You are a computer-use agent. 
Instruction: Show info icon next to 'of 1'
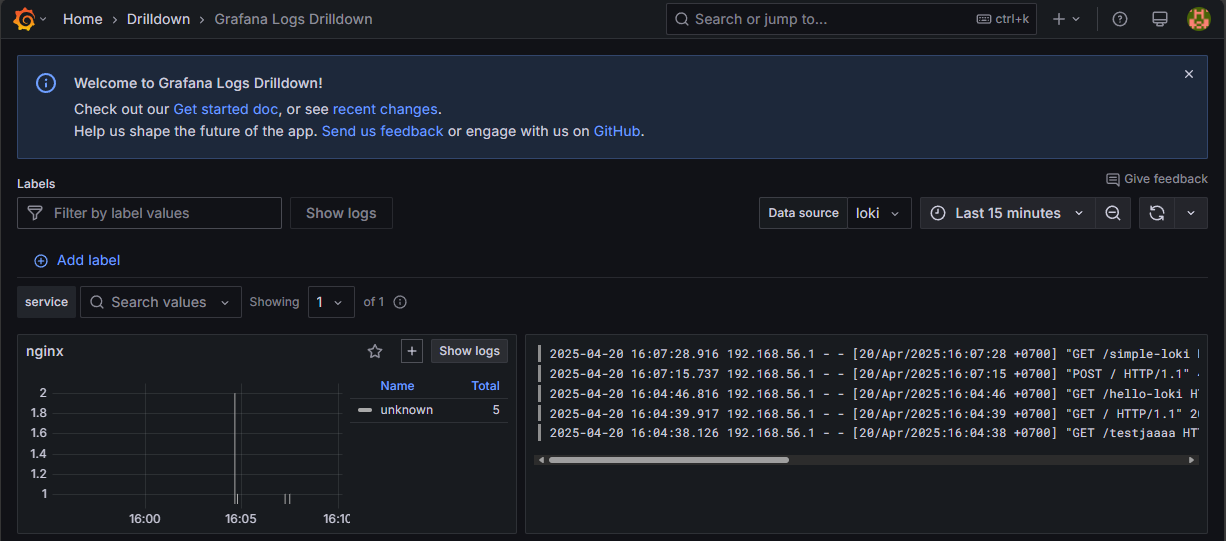pyautogui.click(x=400, y=302)
